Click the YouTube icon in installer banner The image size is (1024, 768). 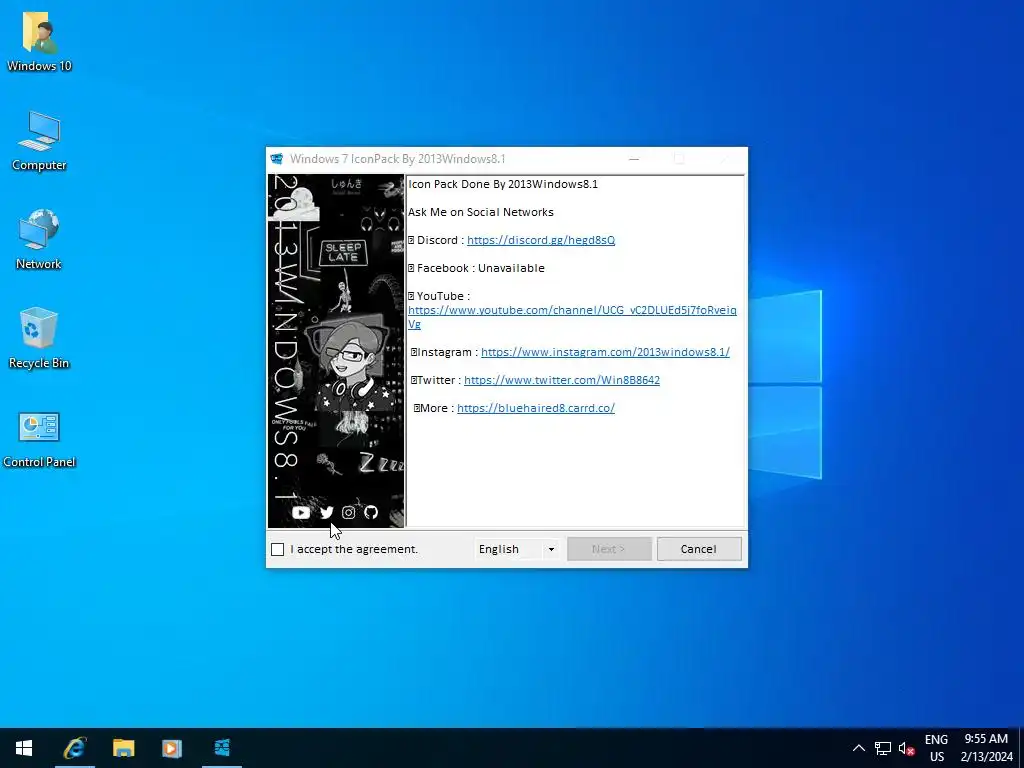(x=301, y=513)
